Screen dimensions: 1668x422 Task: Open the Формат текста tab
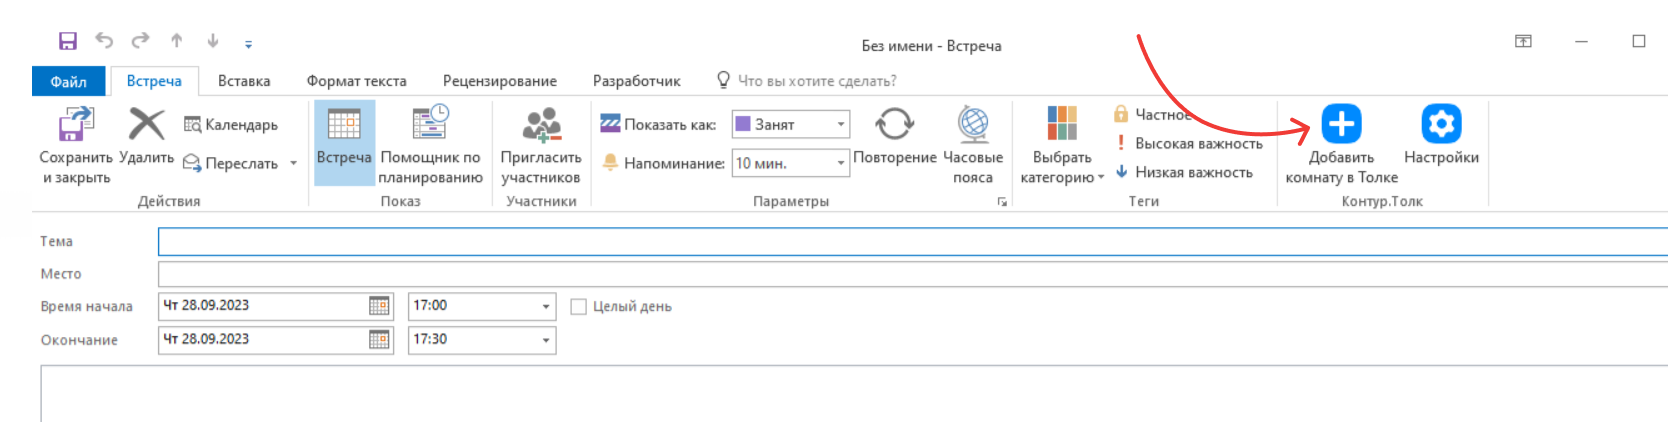click(x=356, y=81)
